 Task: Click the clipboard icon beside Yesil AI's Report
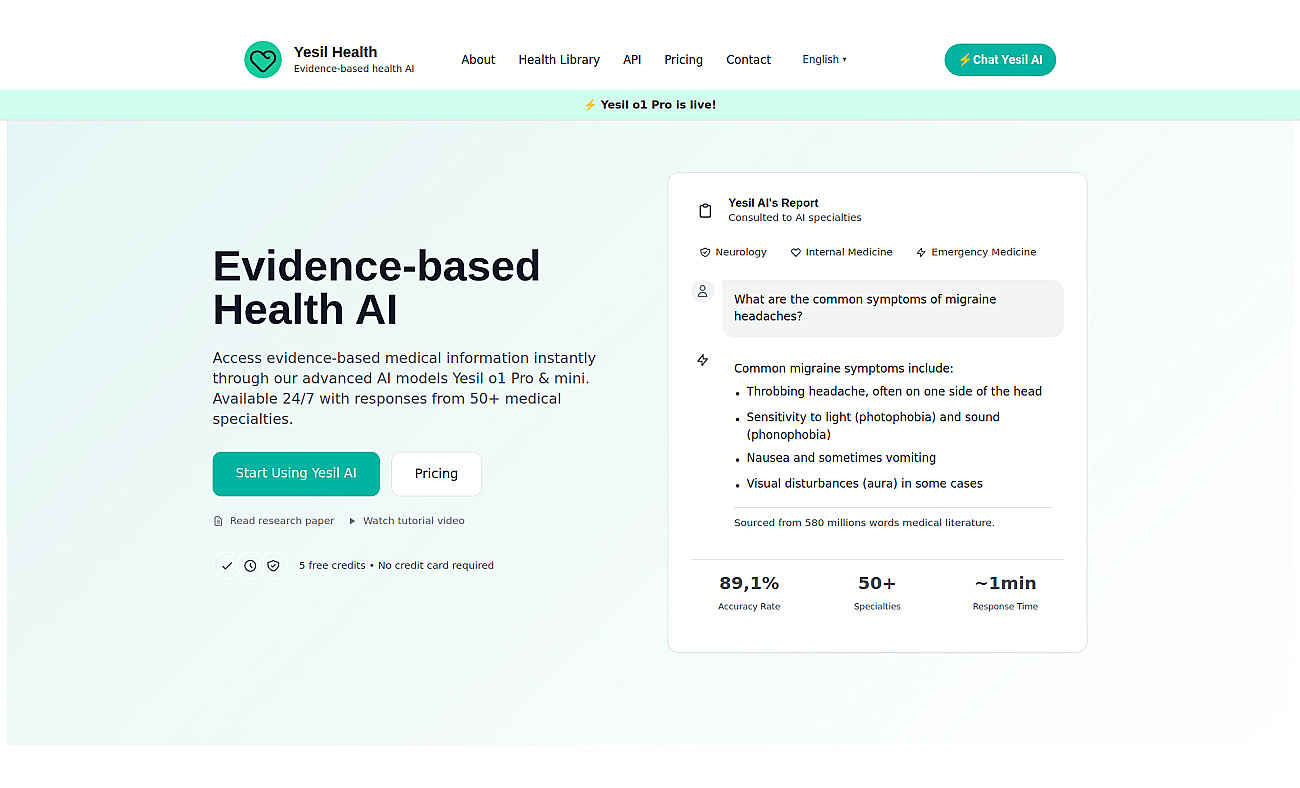pyautogui.click(x=705, y=211)
